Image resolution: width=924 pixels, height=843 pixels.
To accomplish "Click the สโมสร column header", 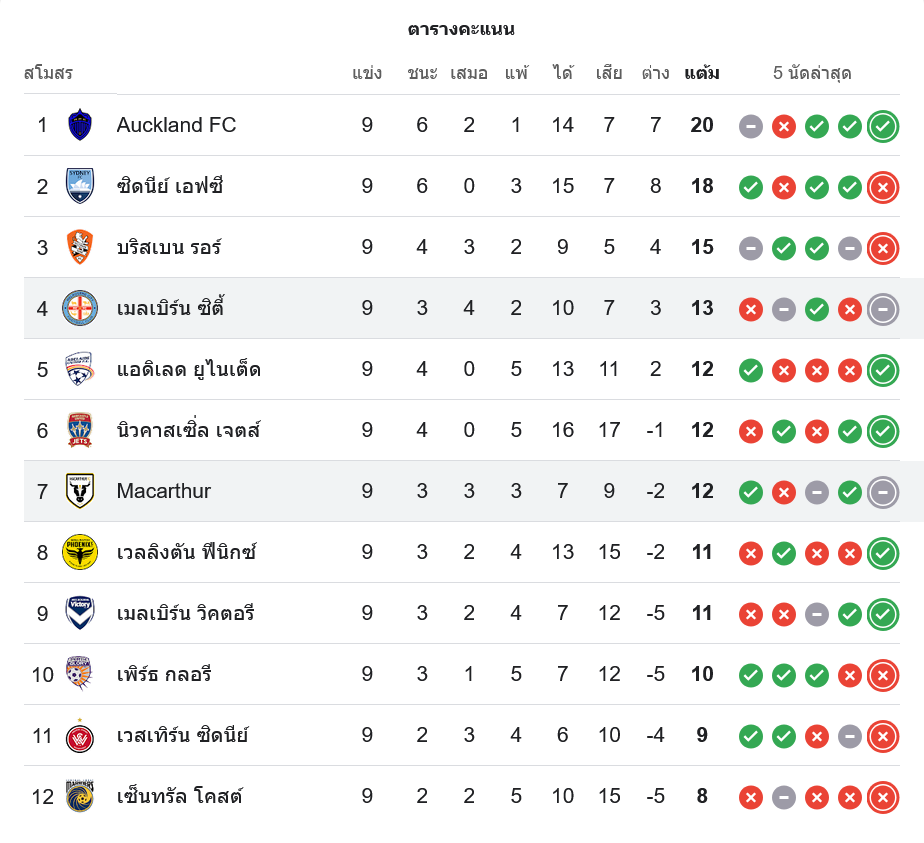I will (48, 73).
